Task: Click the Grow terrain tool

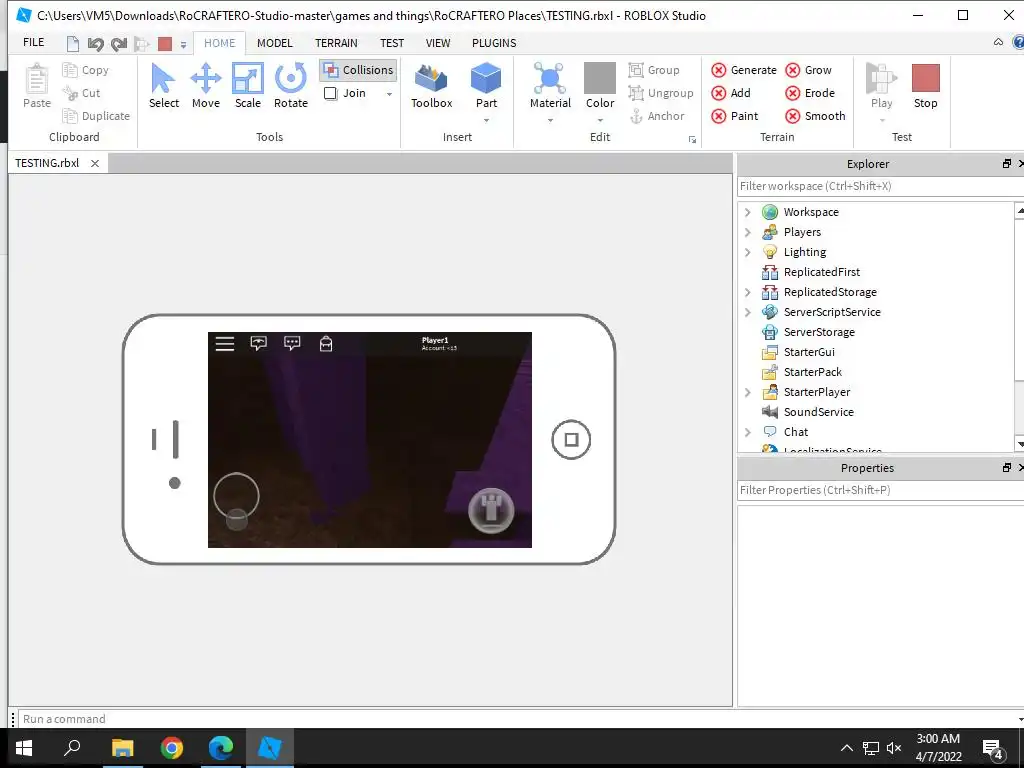Action: tap(808, 70)
